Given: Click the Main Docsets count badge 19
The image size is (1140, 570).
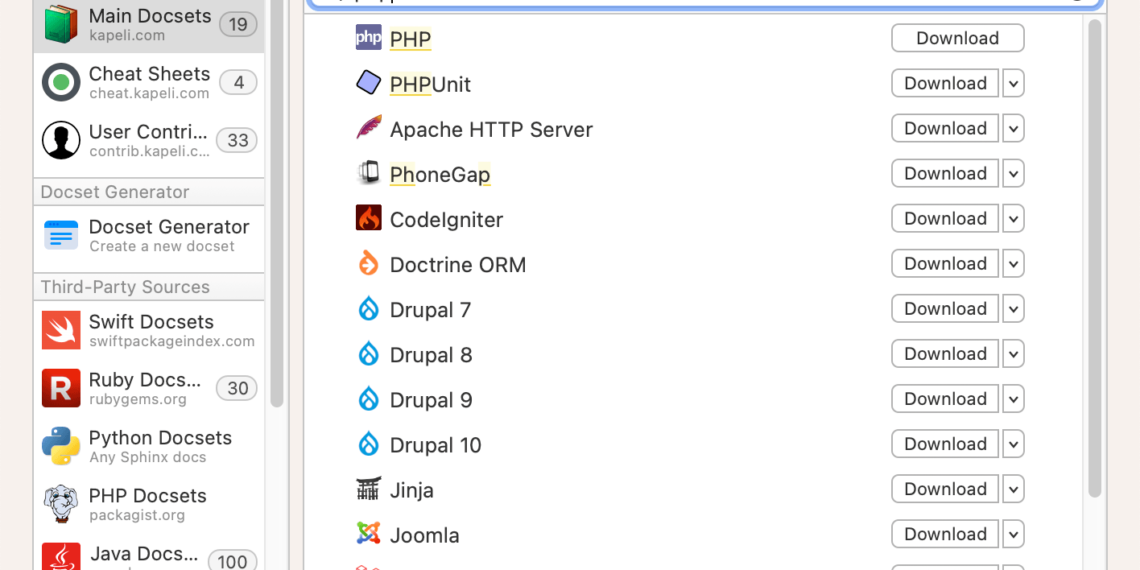Looking at the screenshot, I should pyautogui.click(x=238, y=25).
